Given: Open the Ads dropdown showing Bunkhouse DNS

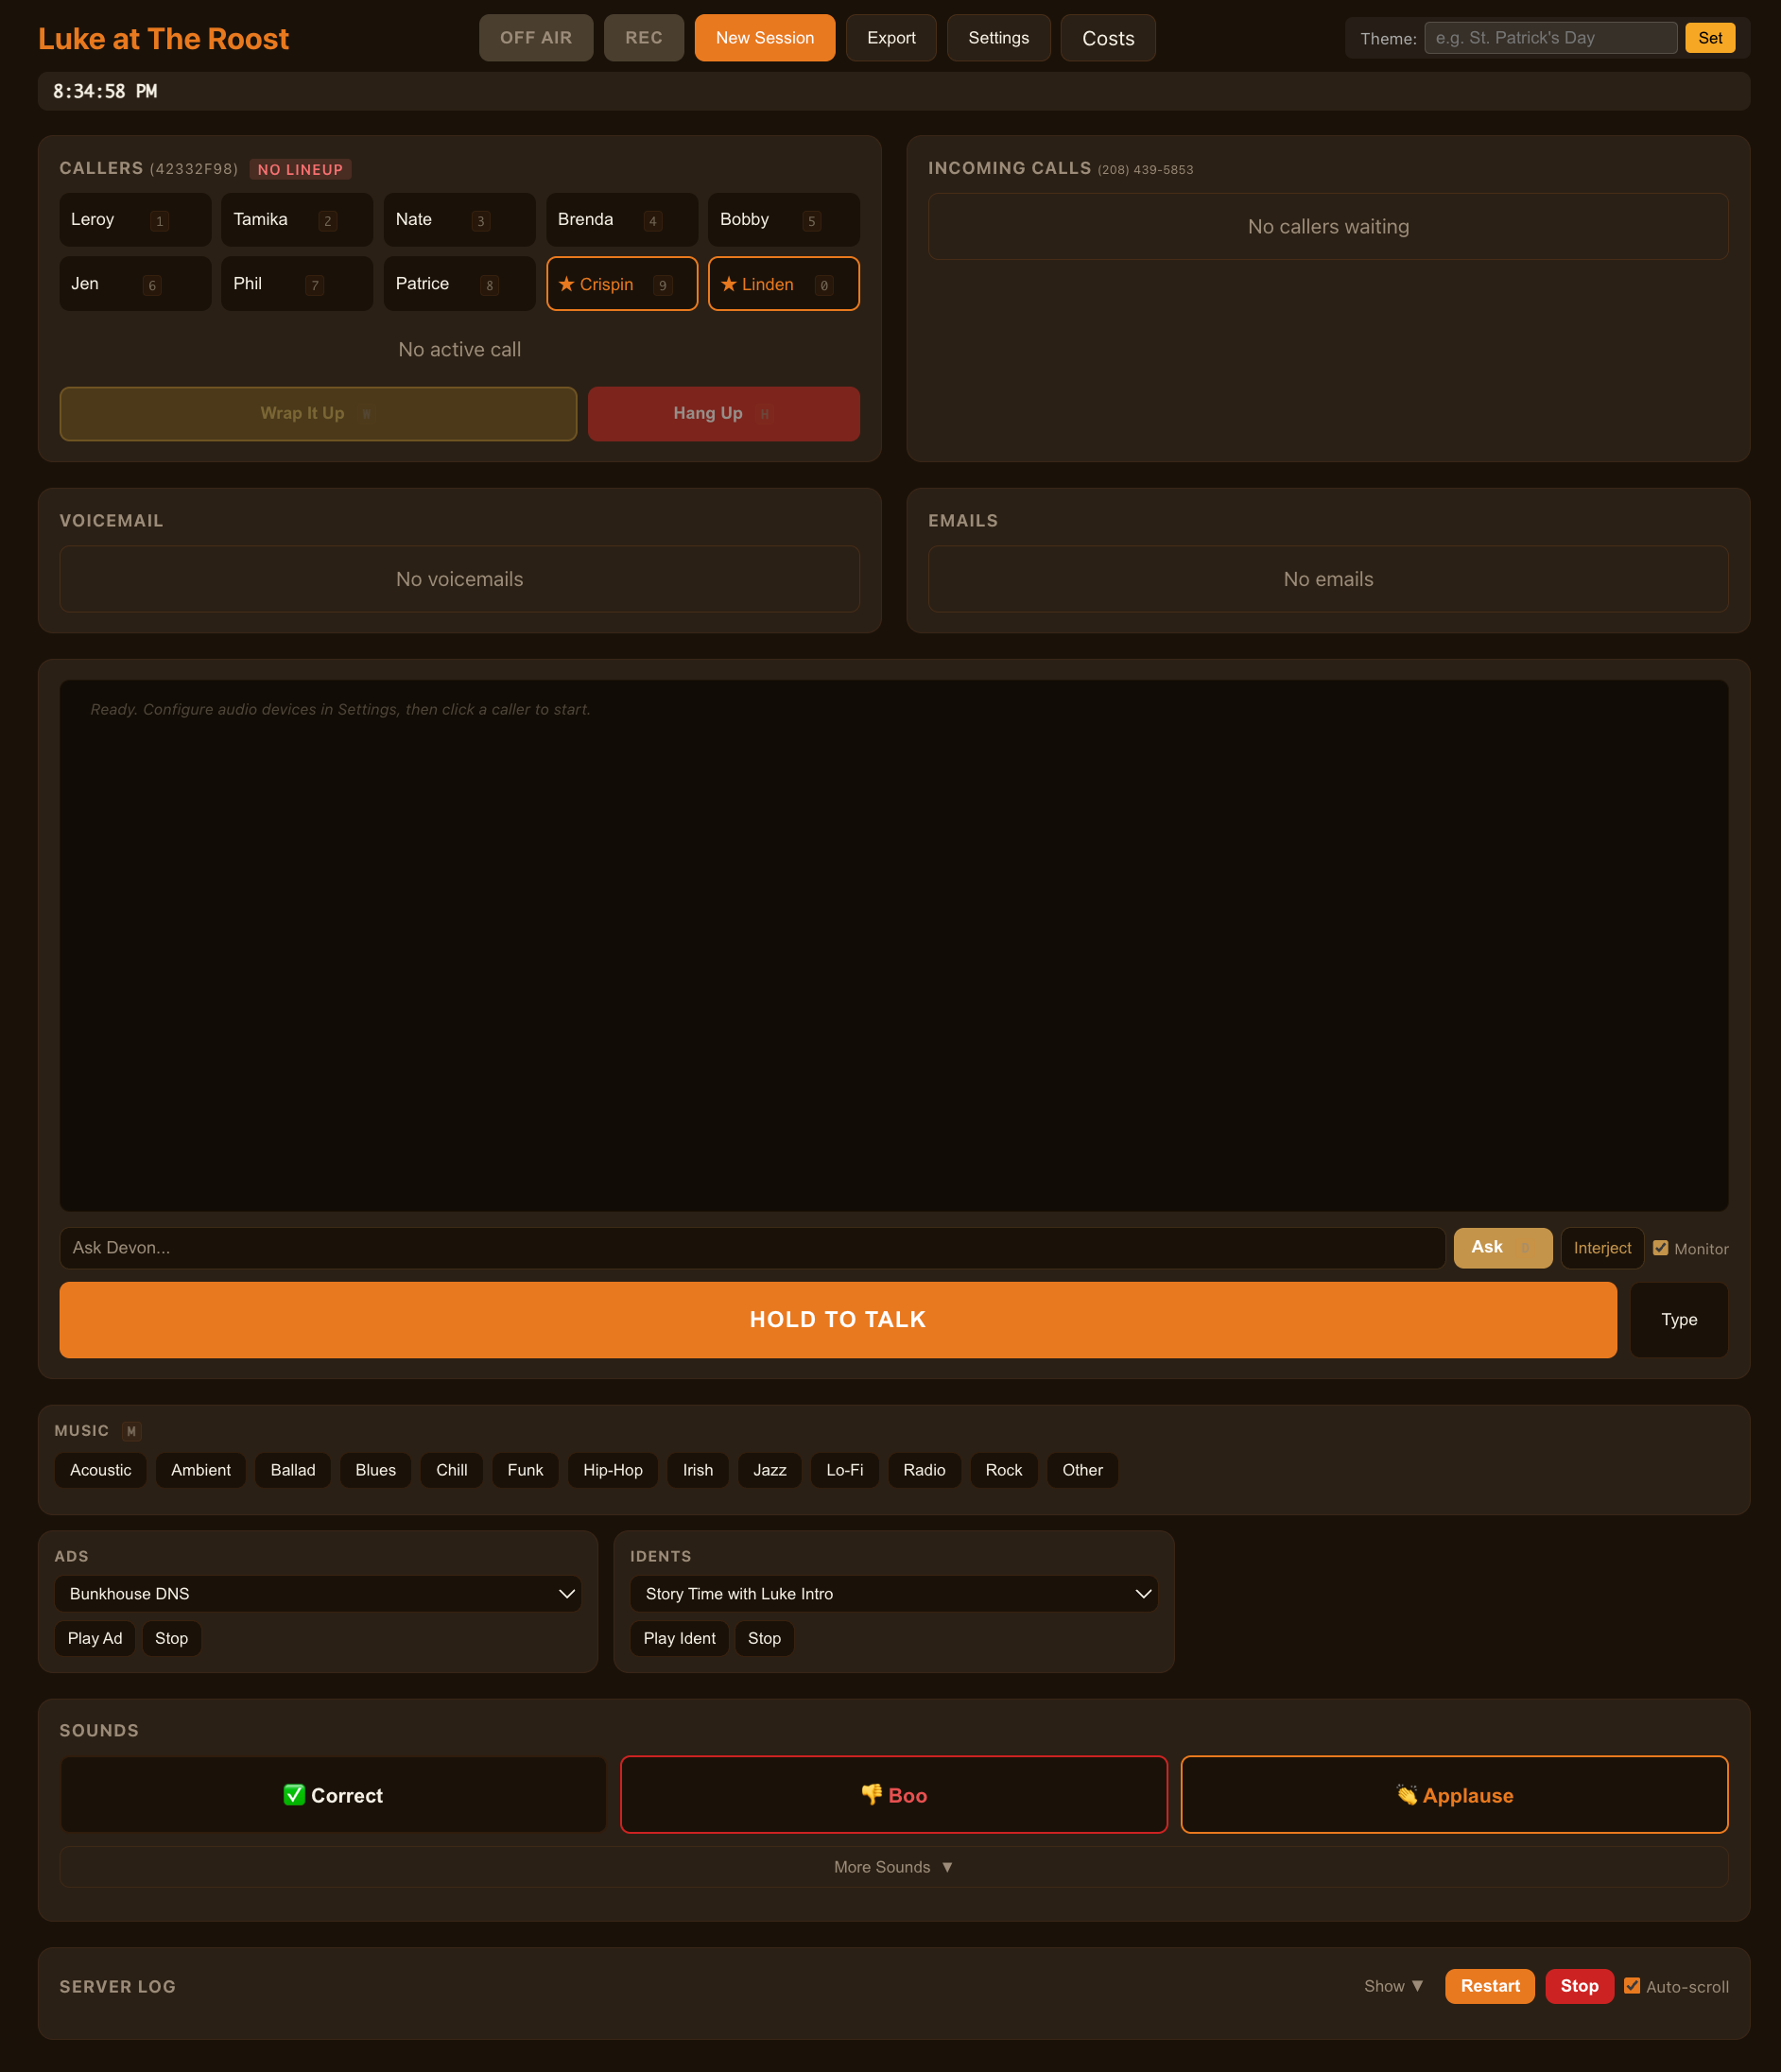Looking at the screenshot, I should tap(318, 1594).
